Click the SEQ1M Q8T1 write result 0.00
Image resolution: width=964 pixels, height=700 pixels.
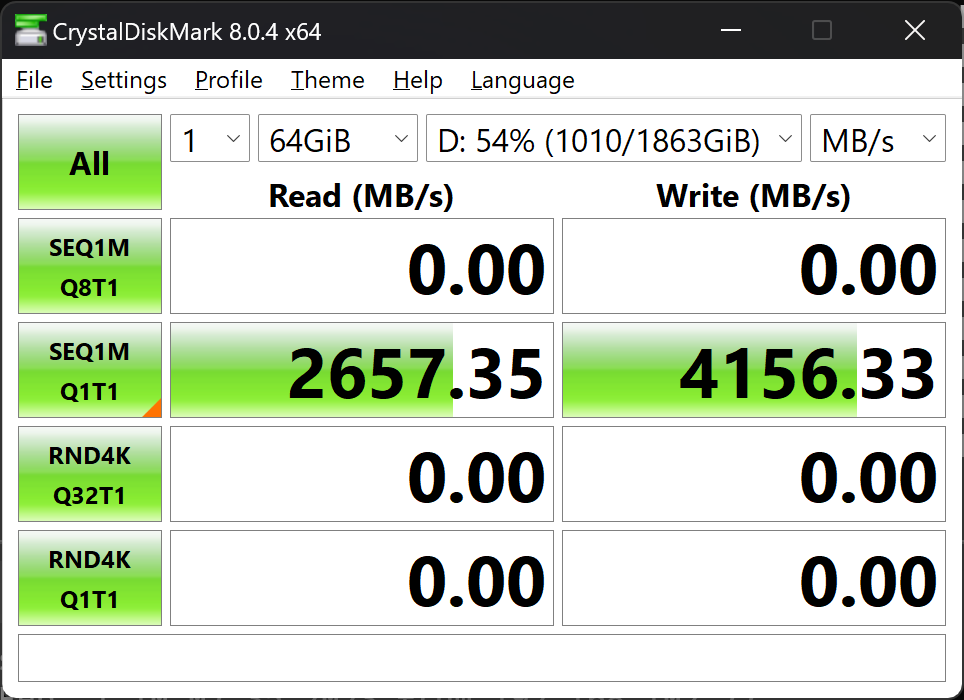coord(754,266)
